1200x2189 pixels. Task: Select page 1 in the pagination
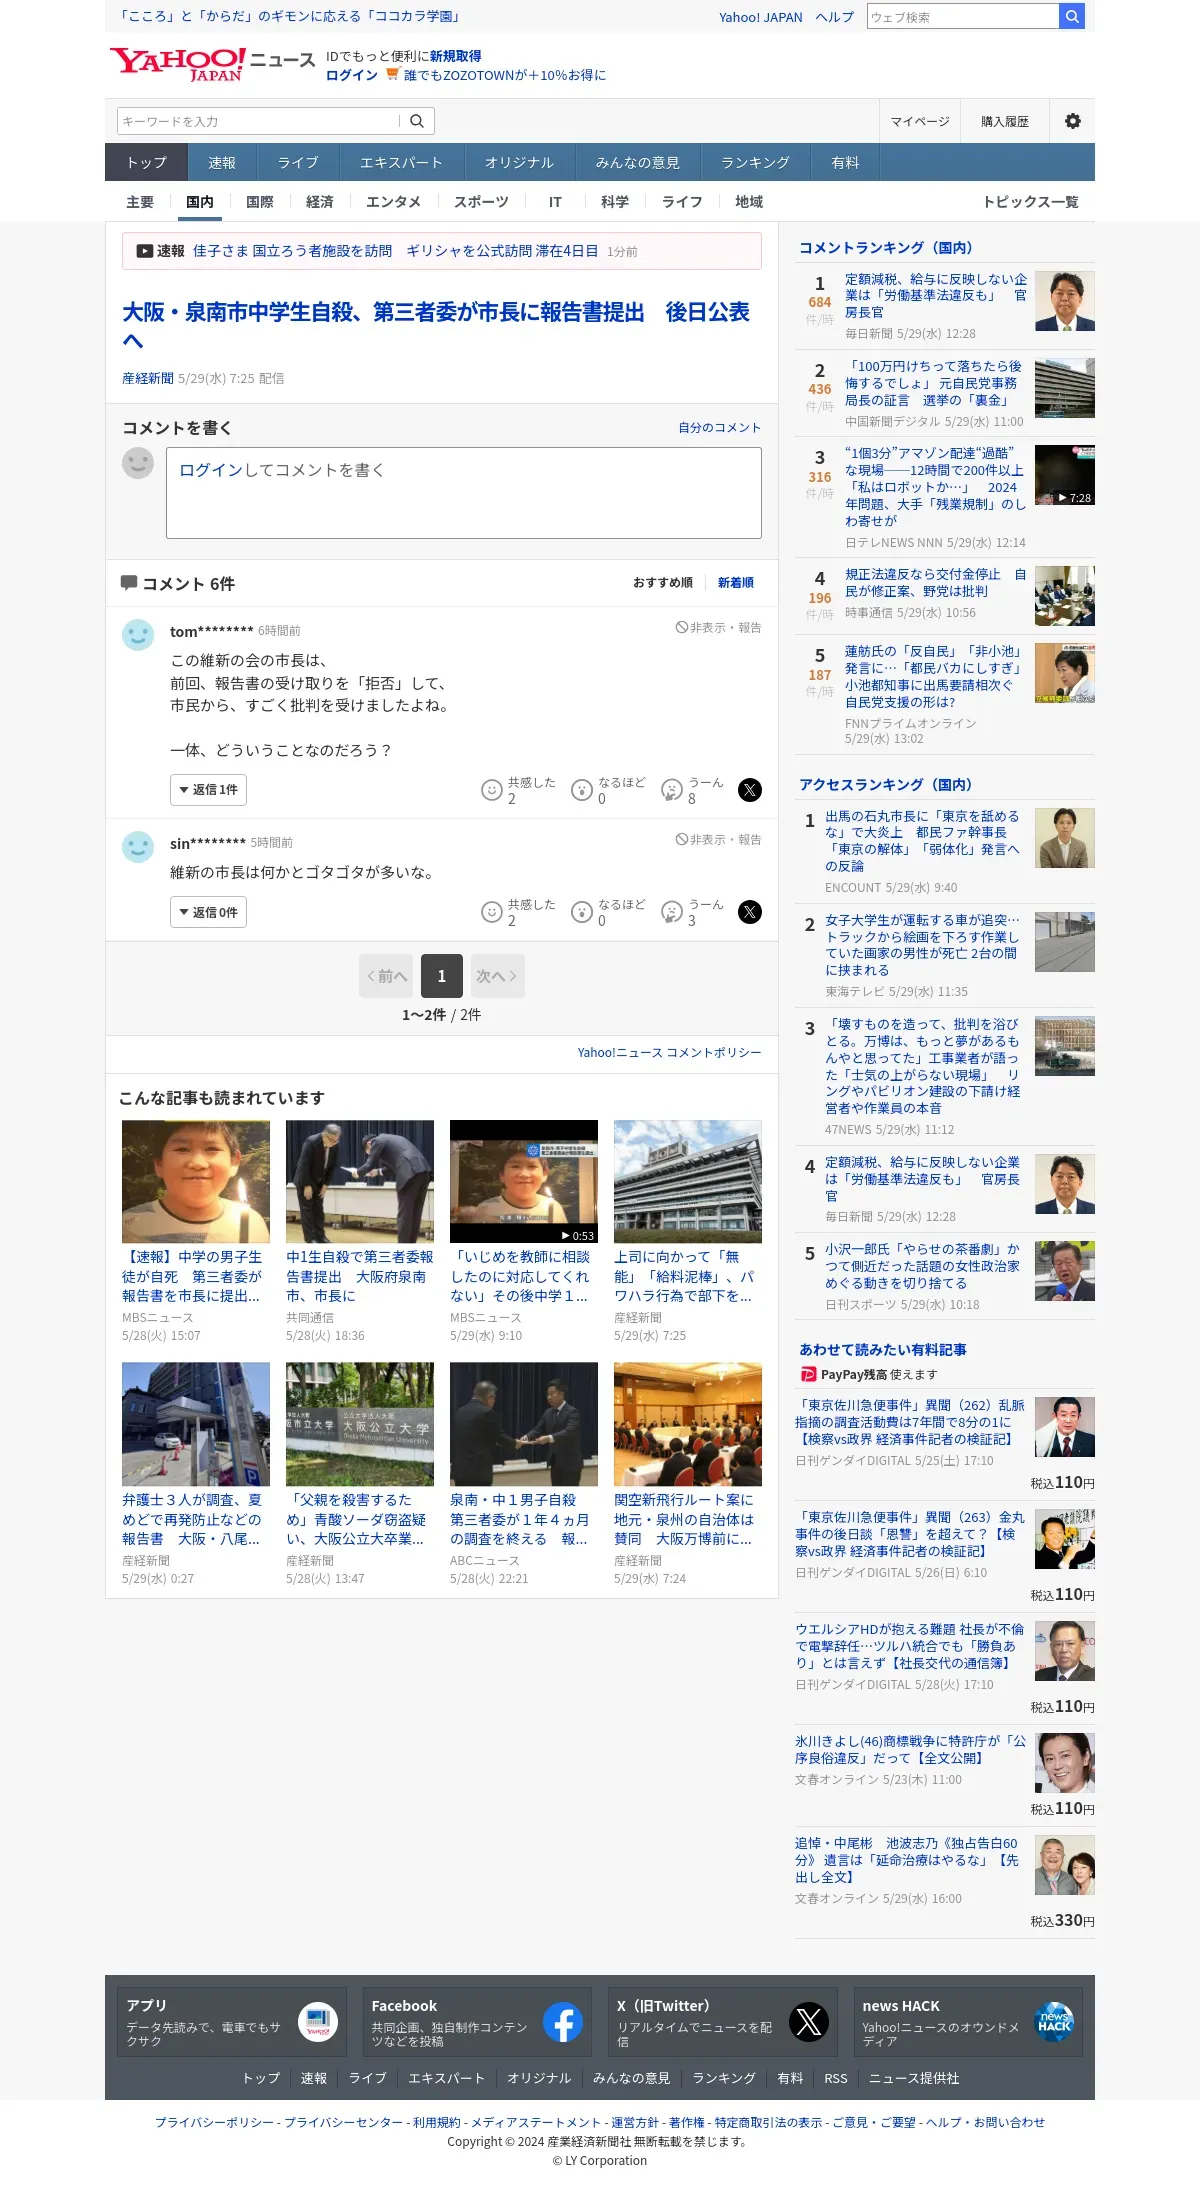442,976
